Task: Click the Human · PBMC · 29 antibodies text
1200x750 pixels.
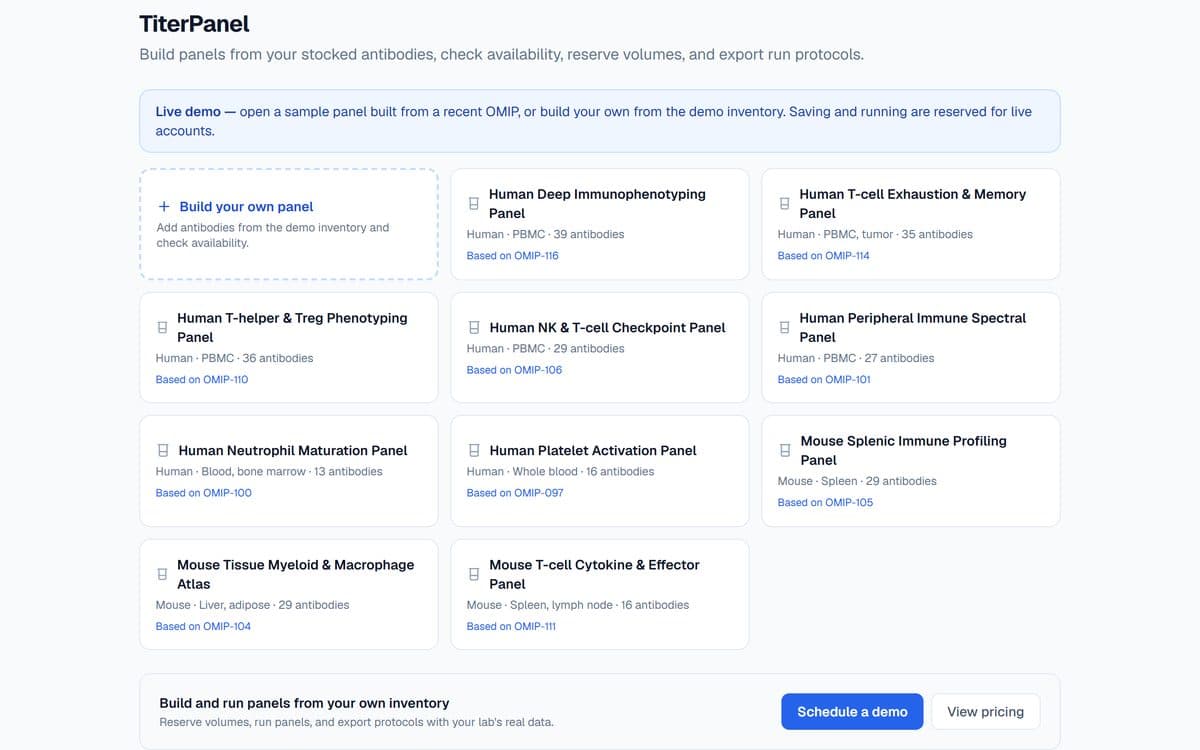Action: [546, 349]
